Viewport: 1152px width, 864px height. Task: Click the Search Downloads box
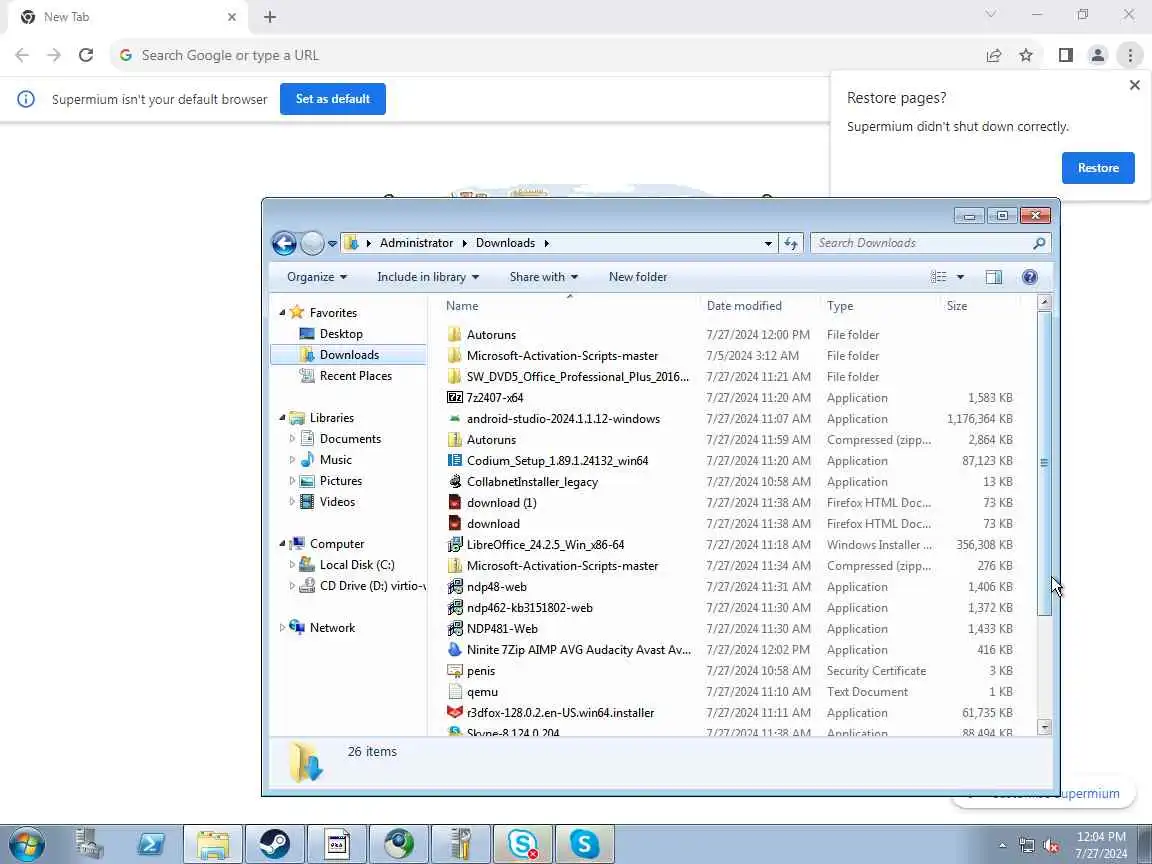[931, 243]
